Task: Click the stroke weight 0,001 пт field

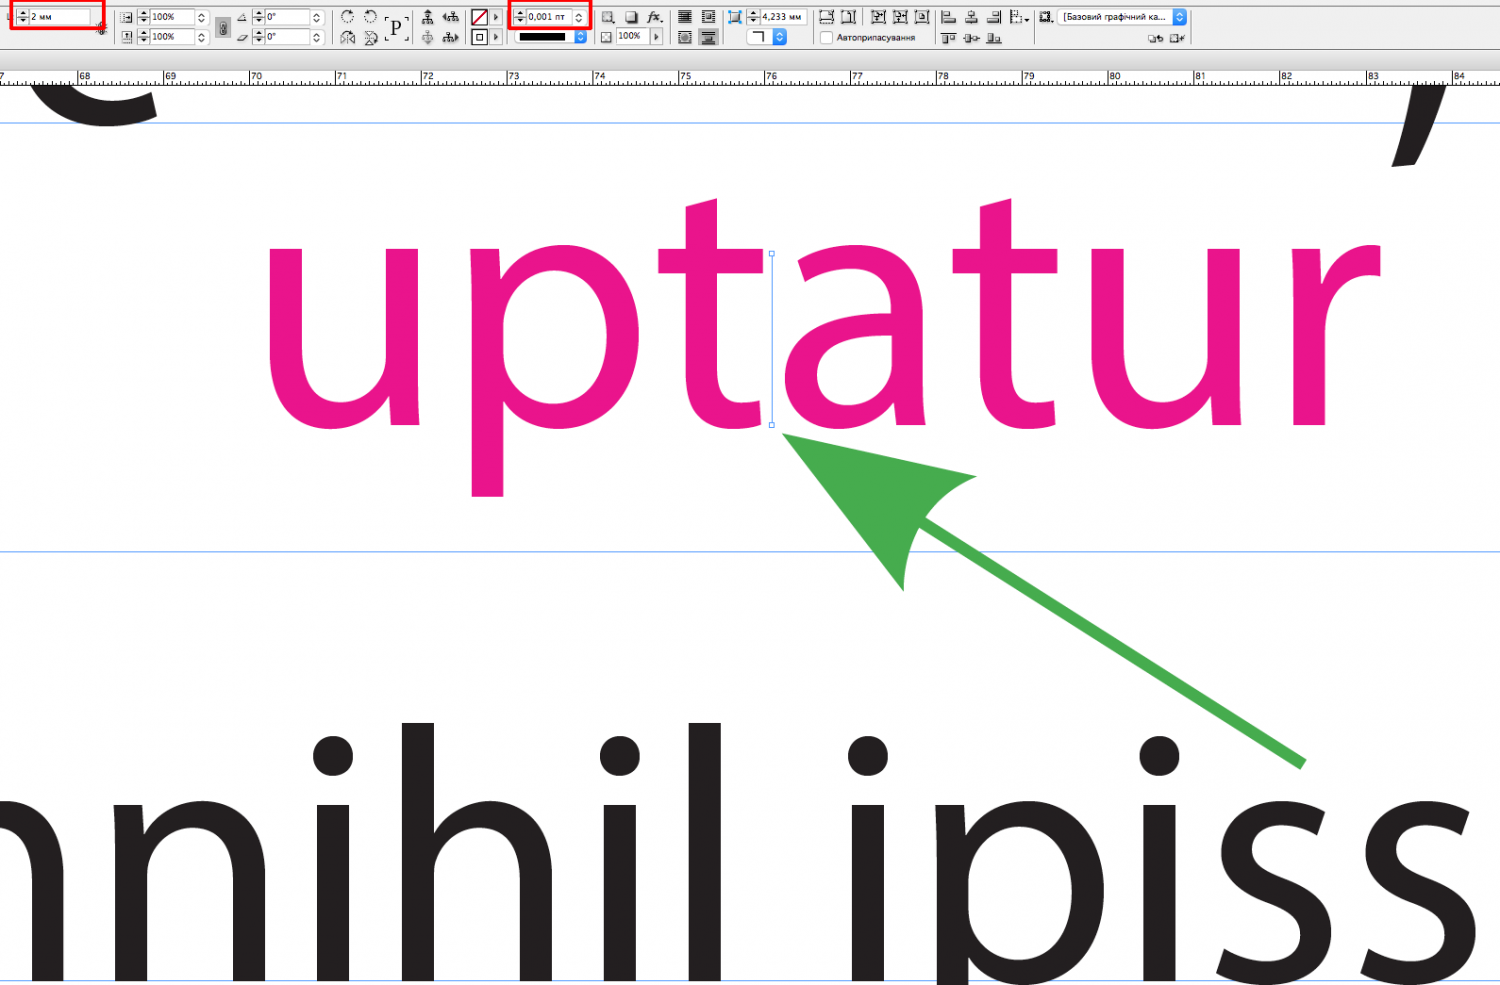Action: (548, 17)
